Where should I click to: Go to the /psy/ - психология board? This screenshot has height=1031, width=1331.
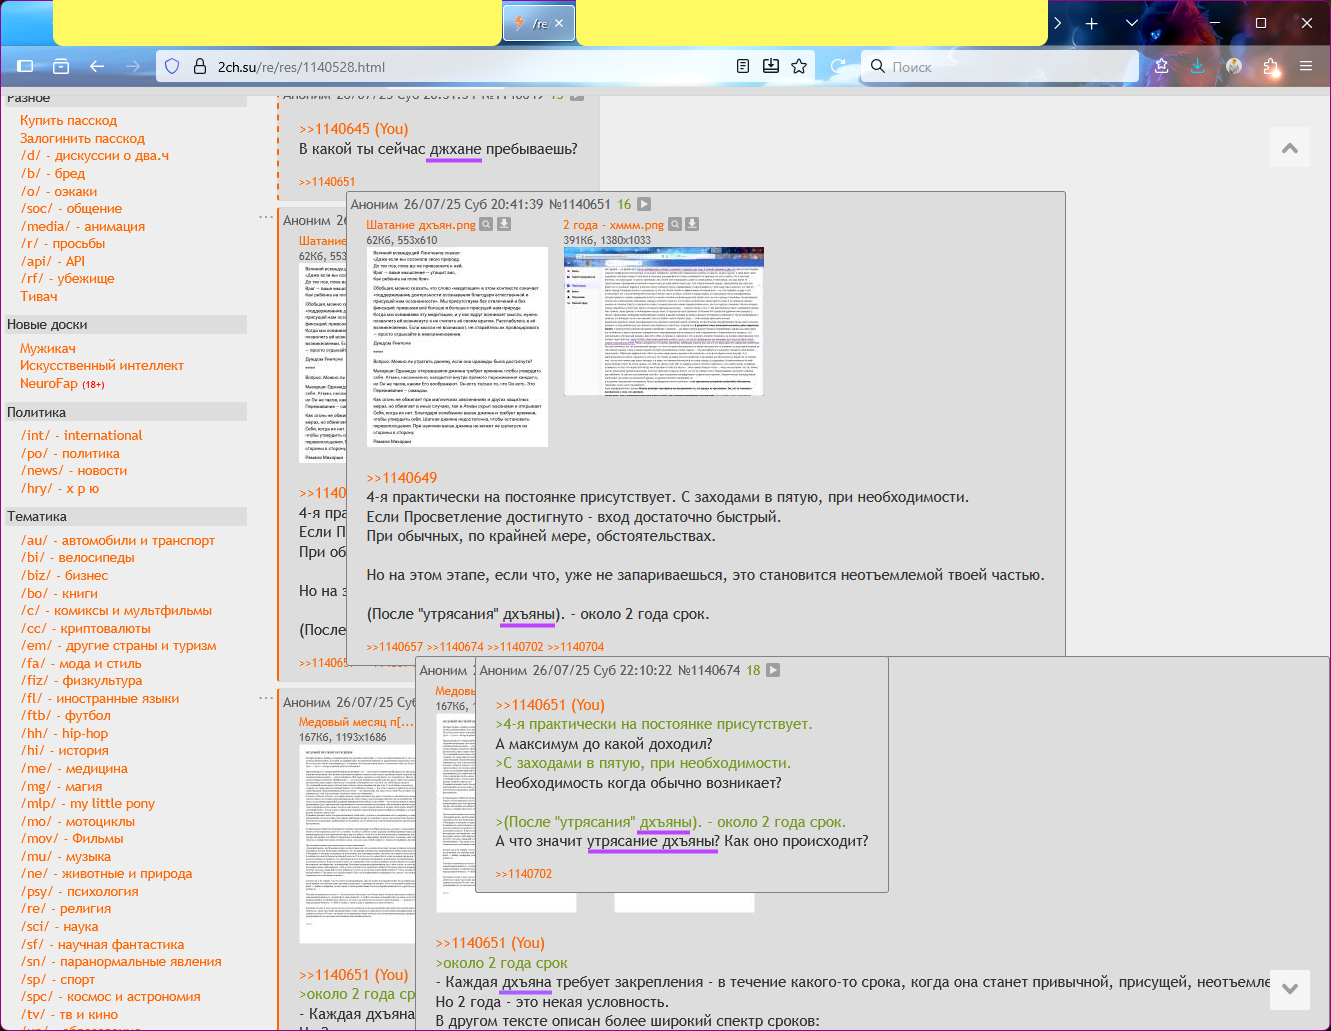(80, 892)
